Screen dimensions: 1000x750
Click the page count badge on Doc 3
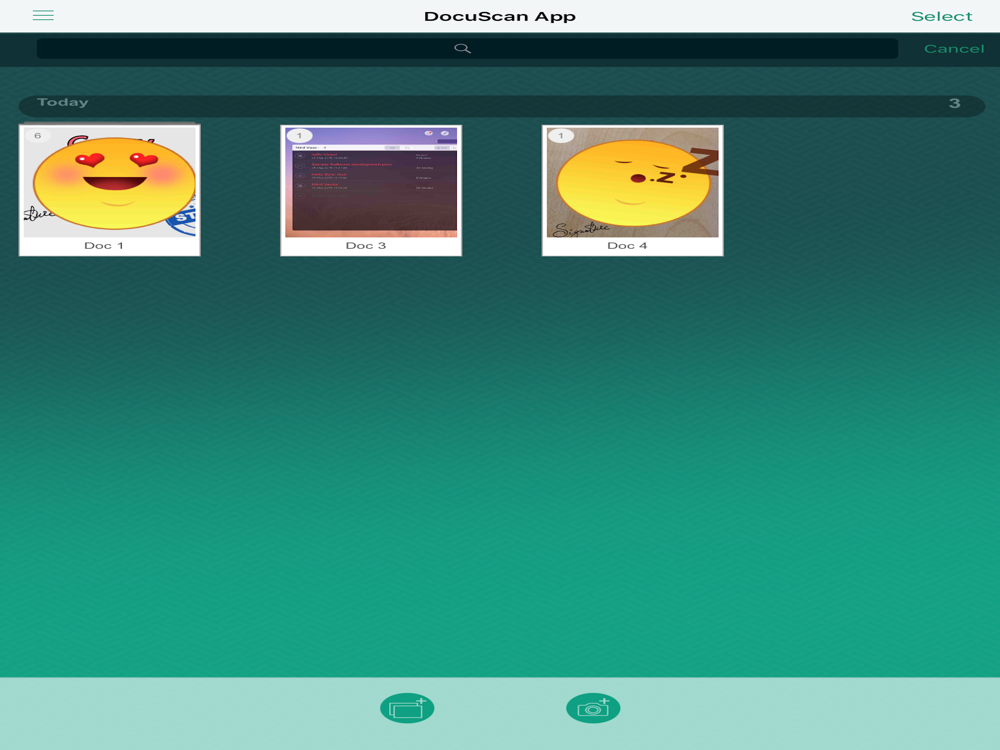pyautogui.click(x=299, y=136)
